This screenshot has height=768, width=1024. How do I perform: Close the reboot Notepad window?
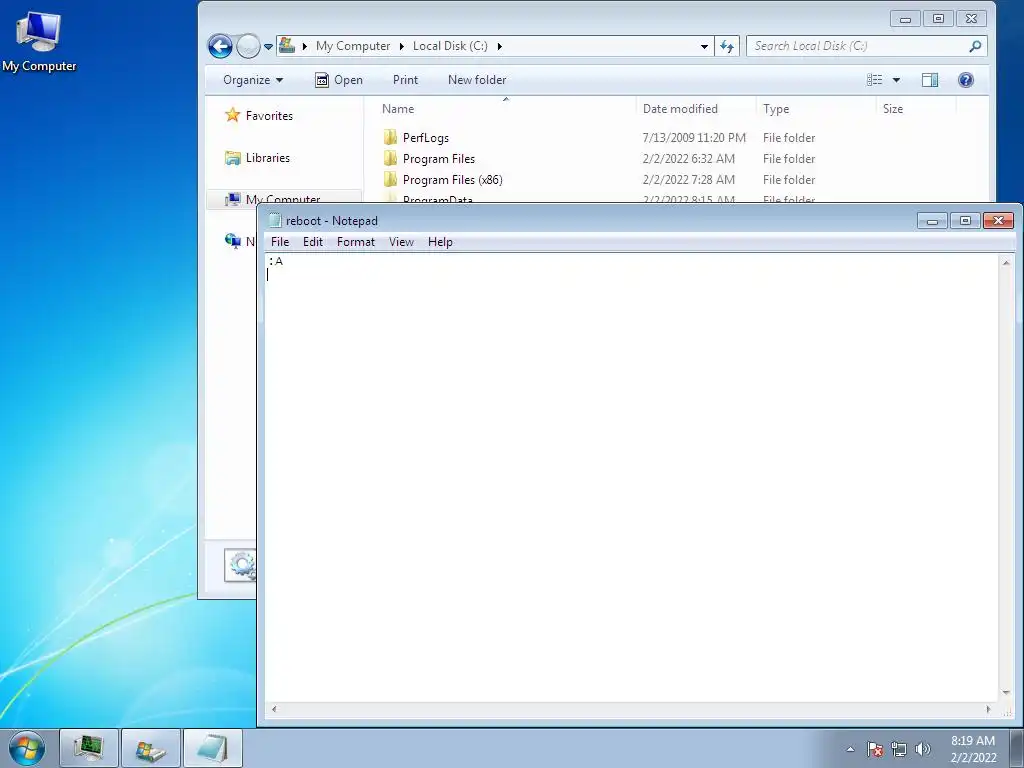pyautogui.click(x=999, y=221)
